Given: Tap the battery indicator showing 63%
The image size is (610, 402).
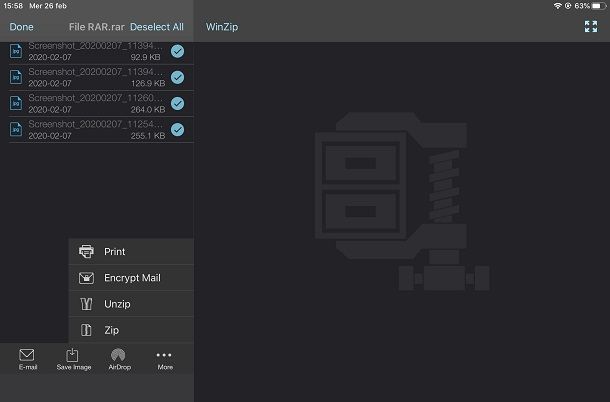Looking at the screenshot, I should [x=590, y=6].
